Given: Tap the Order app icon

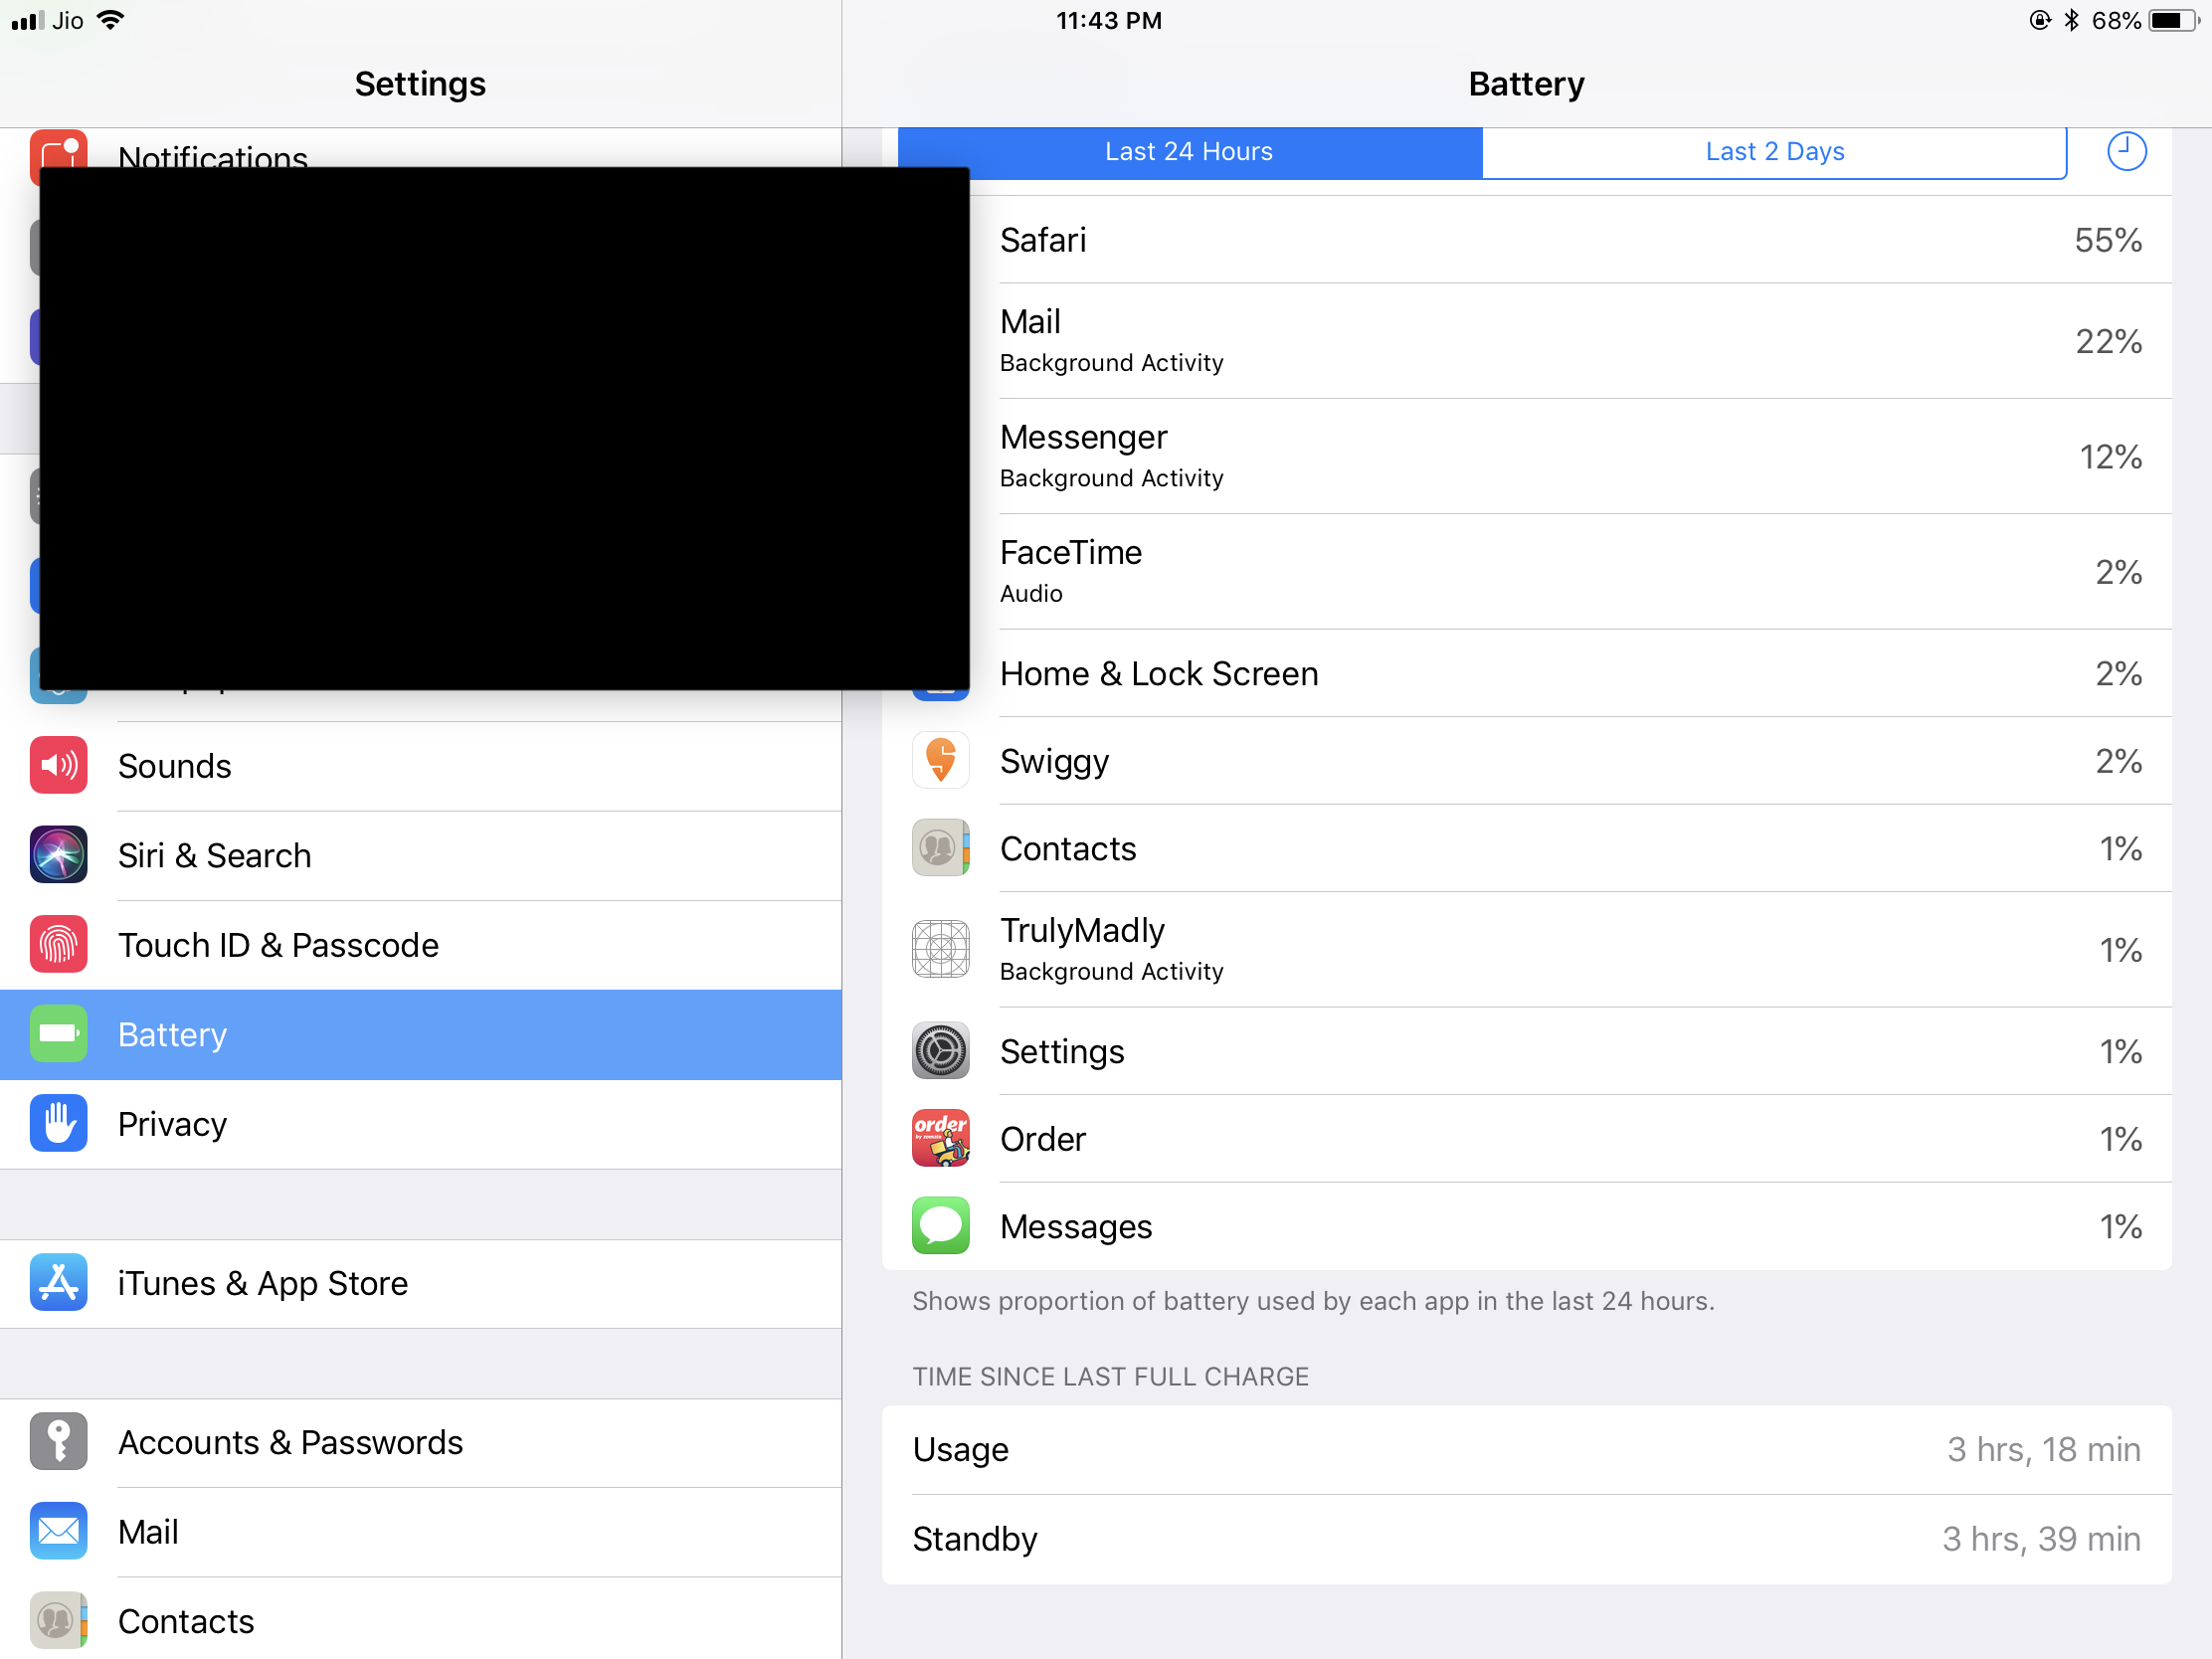Looking at the screenshot, I should (940, 1138).
